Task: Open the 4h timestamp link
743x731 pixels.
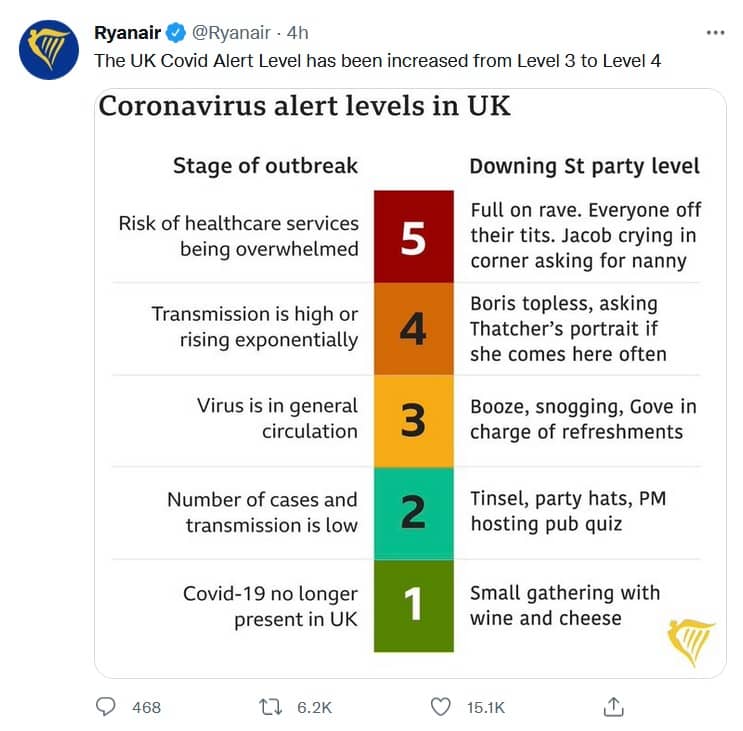Action: tap(298, 33)
